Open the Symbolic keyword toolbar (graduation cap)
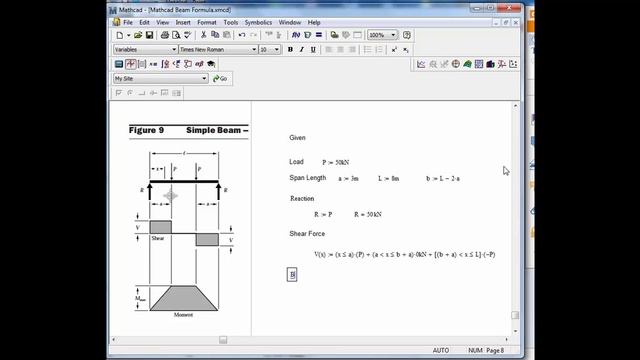This screenshot has width=640, height=360. click(x=211, y=64)
